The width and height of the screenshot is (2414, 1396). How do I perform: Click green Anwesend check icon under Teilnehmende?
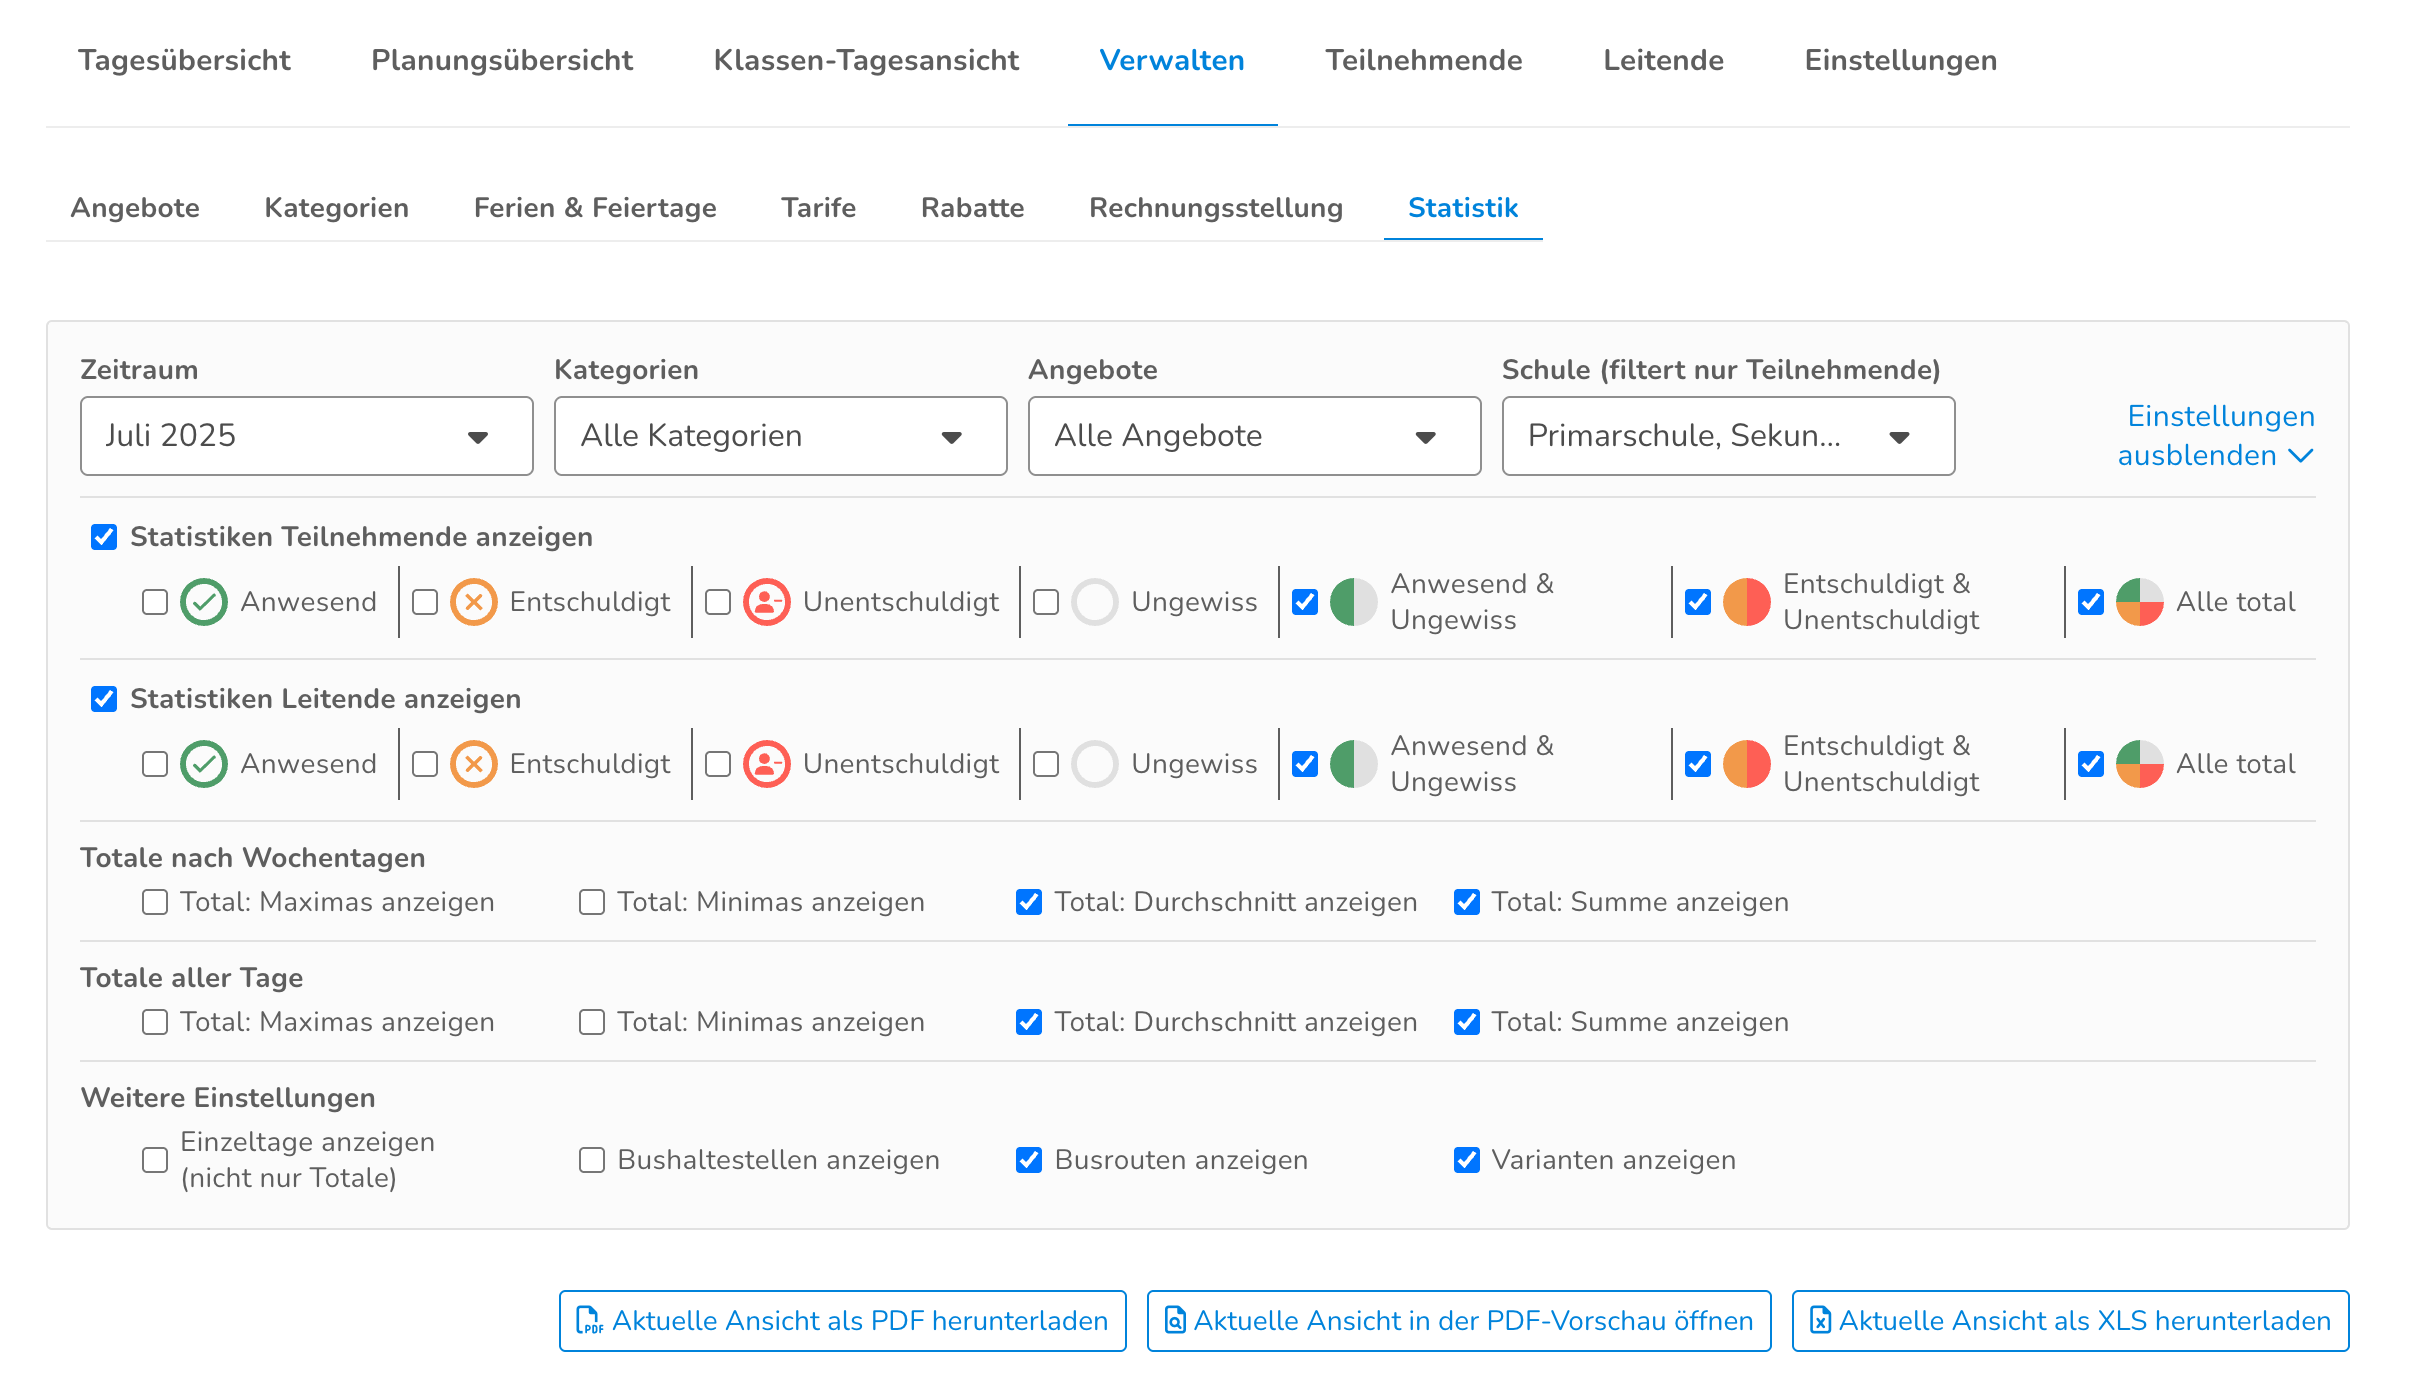tap(204, 602)
